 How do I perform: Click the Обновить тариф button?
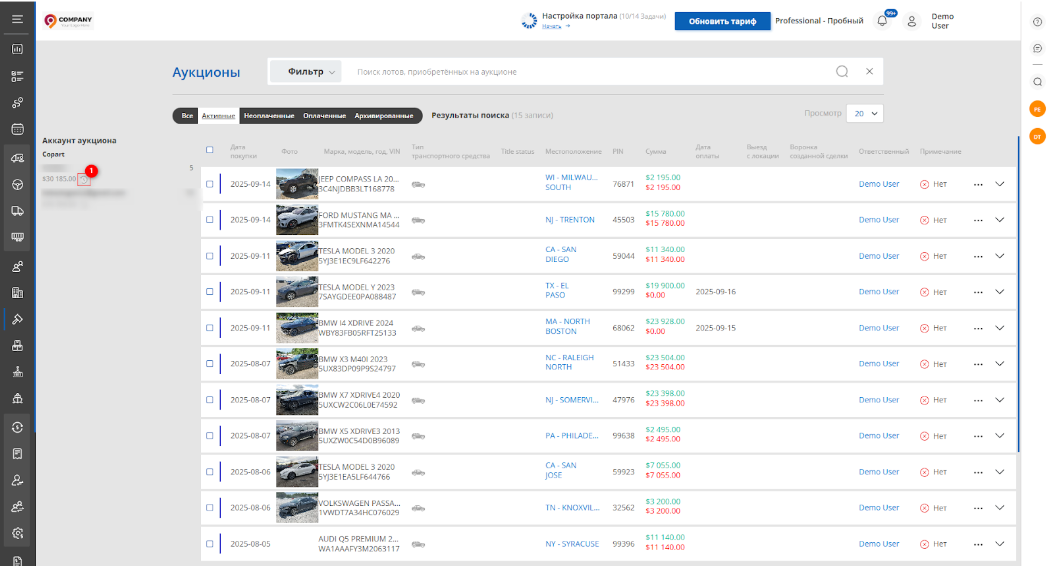pos(722,21)
